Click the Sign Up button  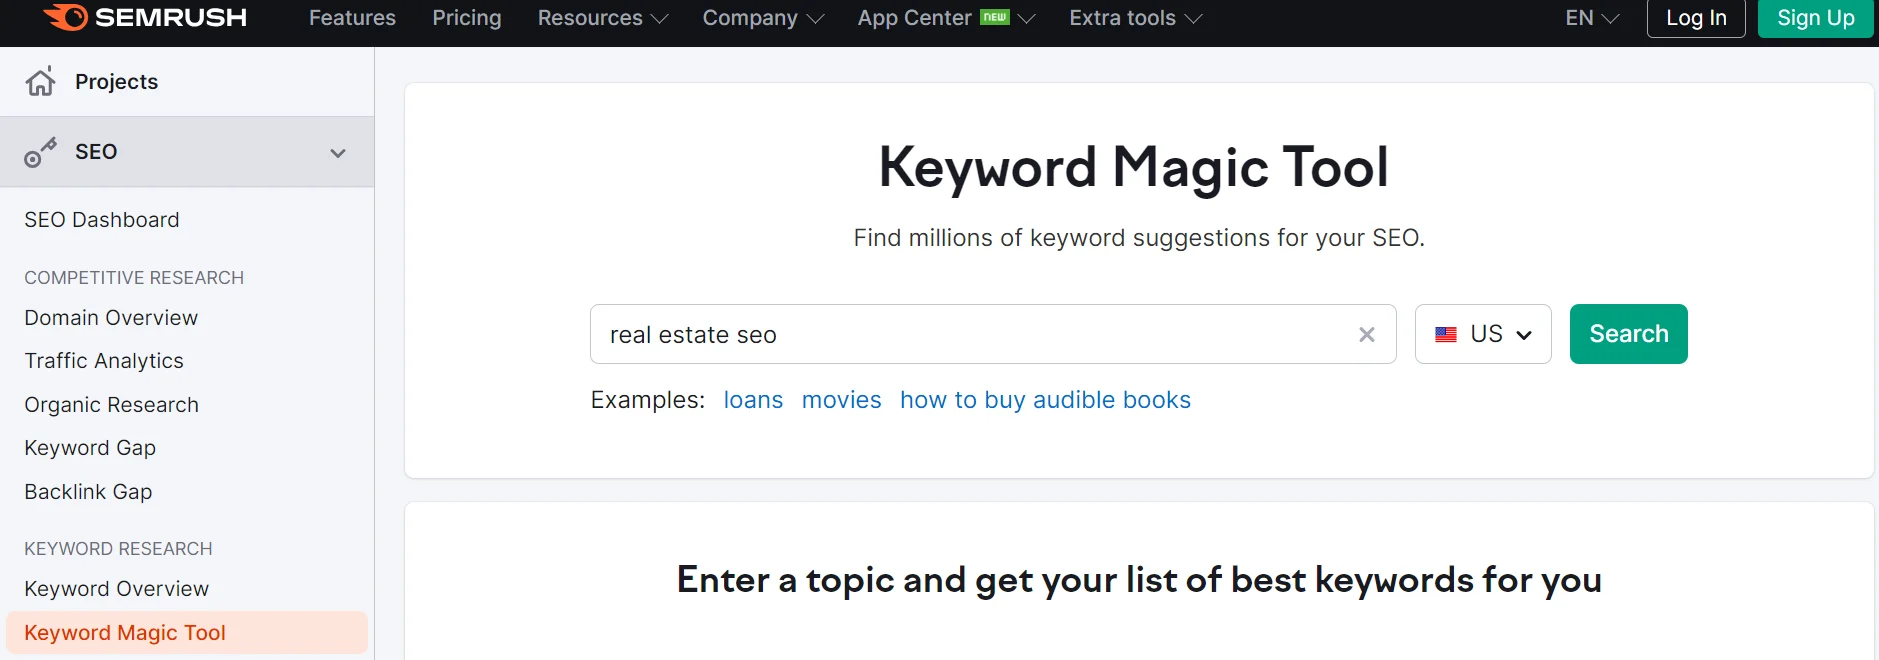click(x=1815, y=18)
